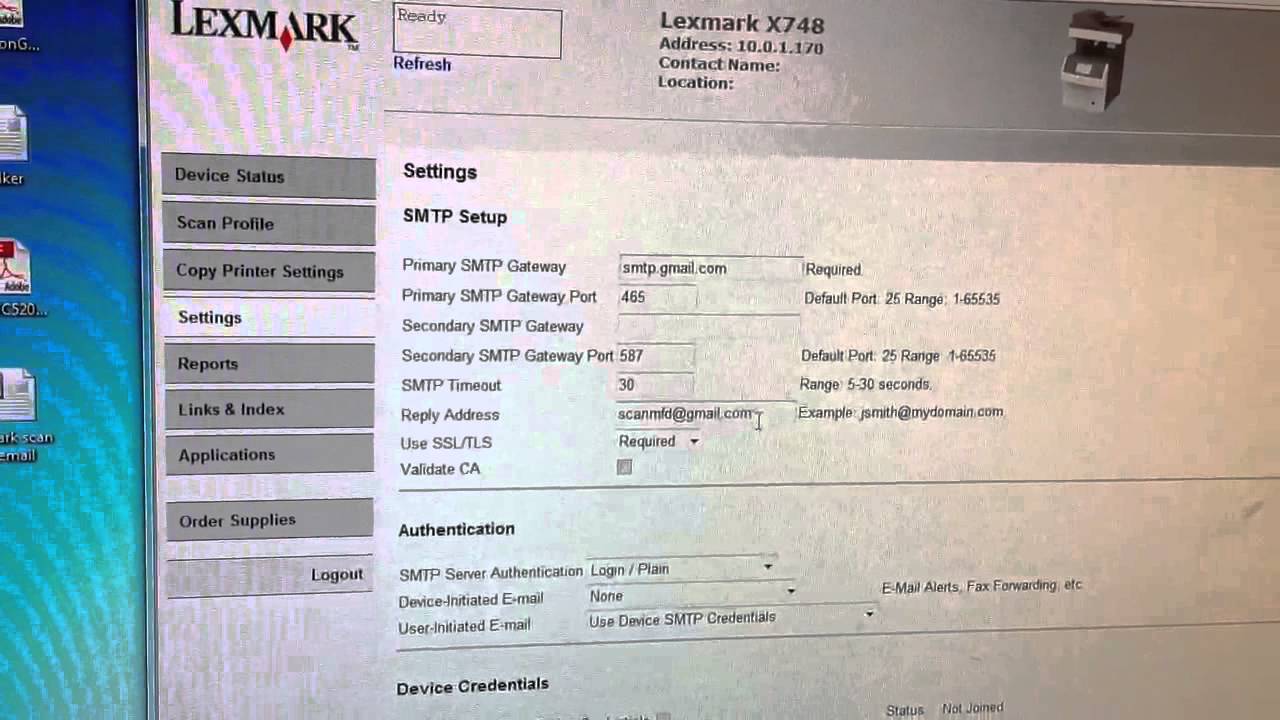This screenshot has width=1280, height=720.
Task: Click the Lexmark logo
Action: coord(264,25)
